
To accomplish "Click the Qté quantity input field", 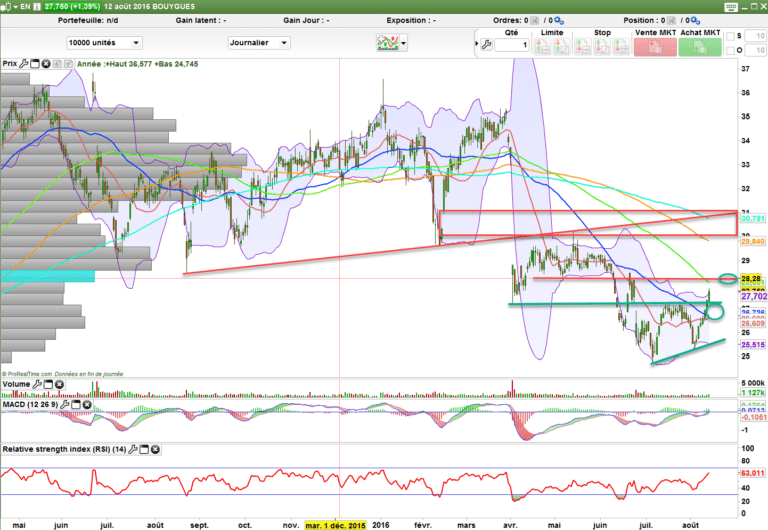I will pyautogui.click(x=512, y=45).
